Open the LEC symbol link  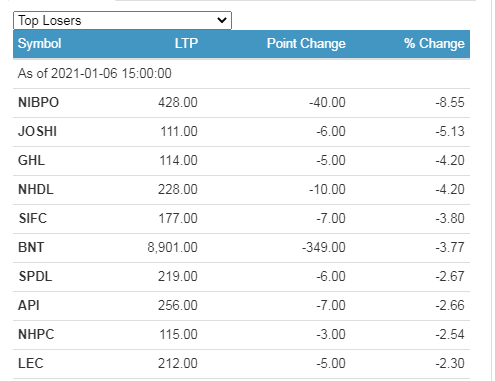coord(31,363)
